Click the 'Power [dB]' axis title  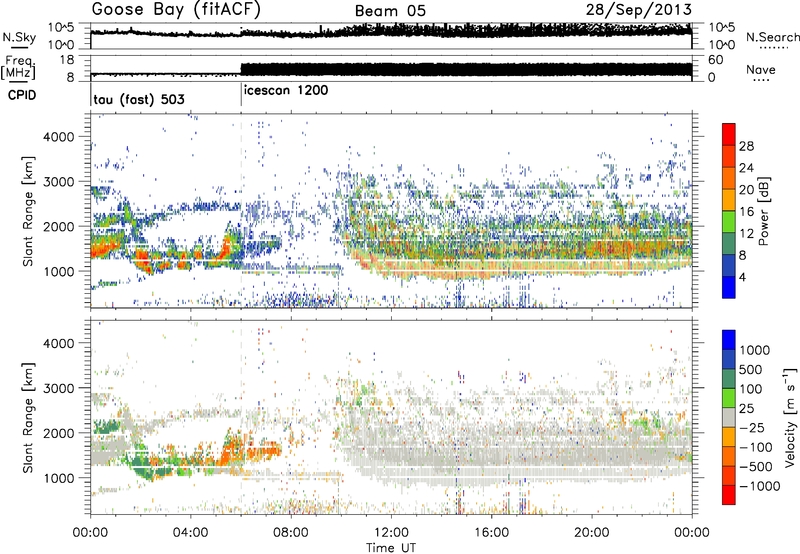[x=763, y=211]
